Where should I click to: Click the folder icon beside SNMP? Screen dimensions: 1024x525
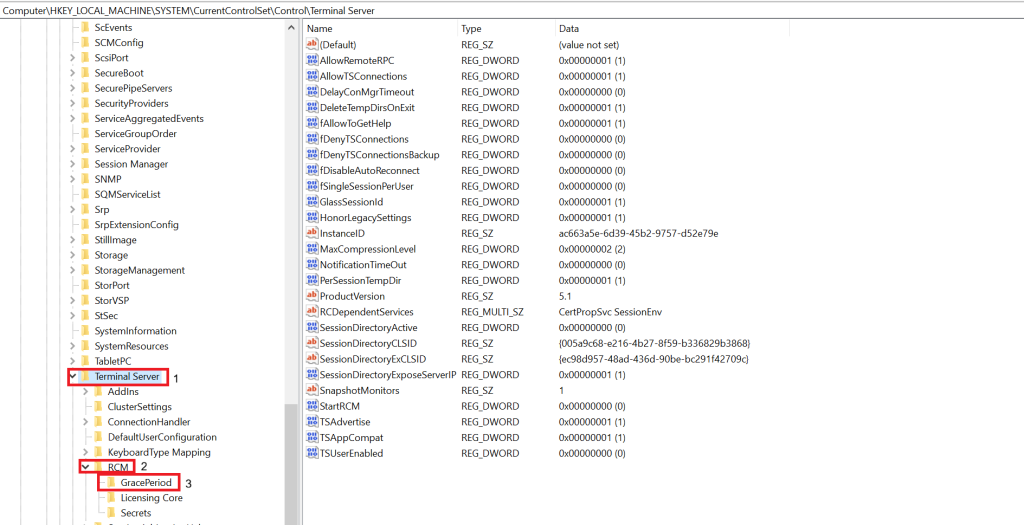[85, 179]
